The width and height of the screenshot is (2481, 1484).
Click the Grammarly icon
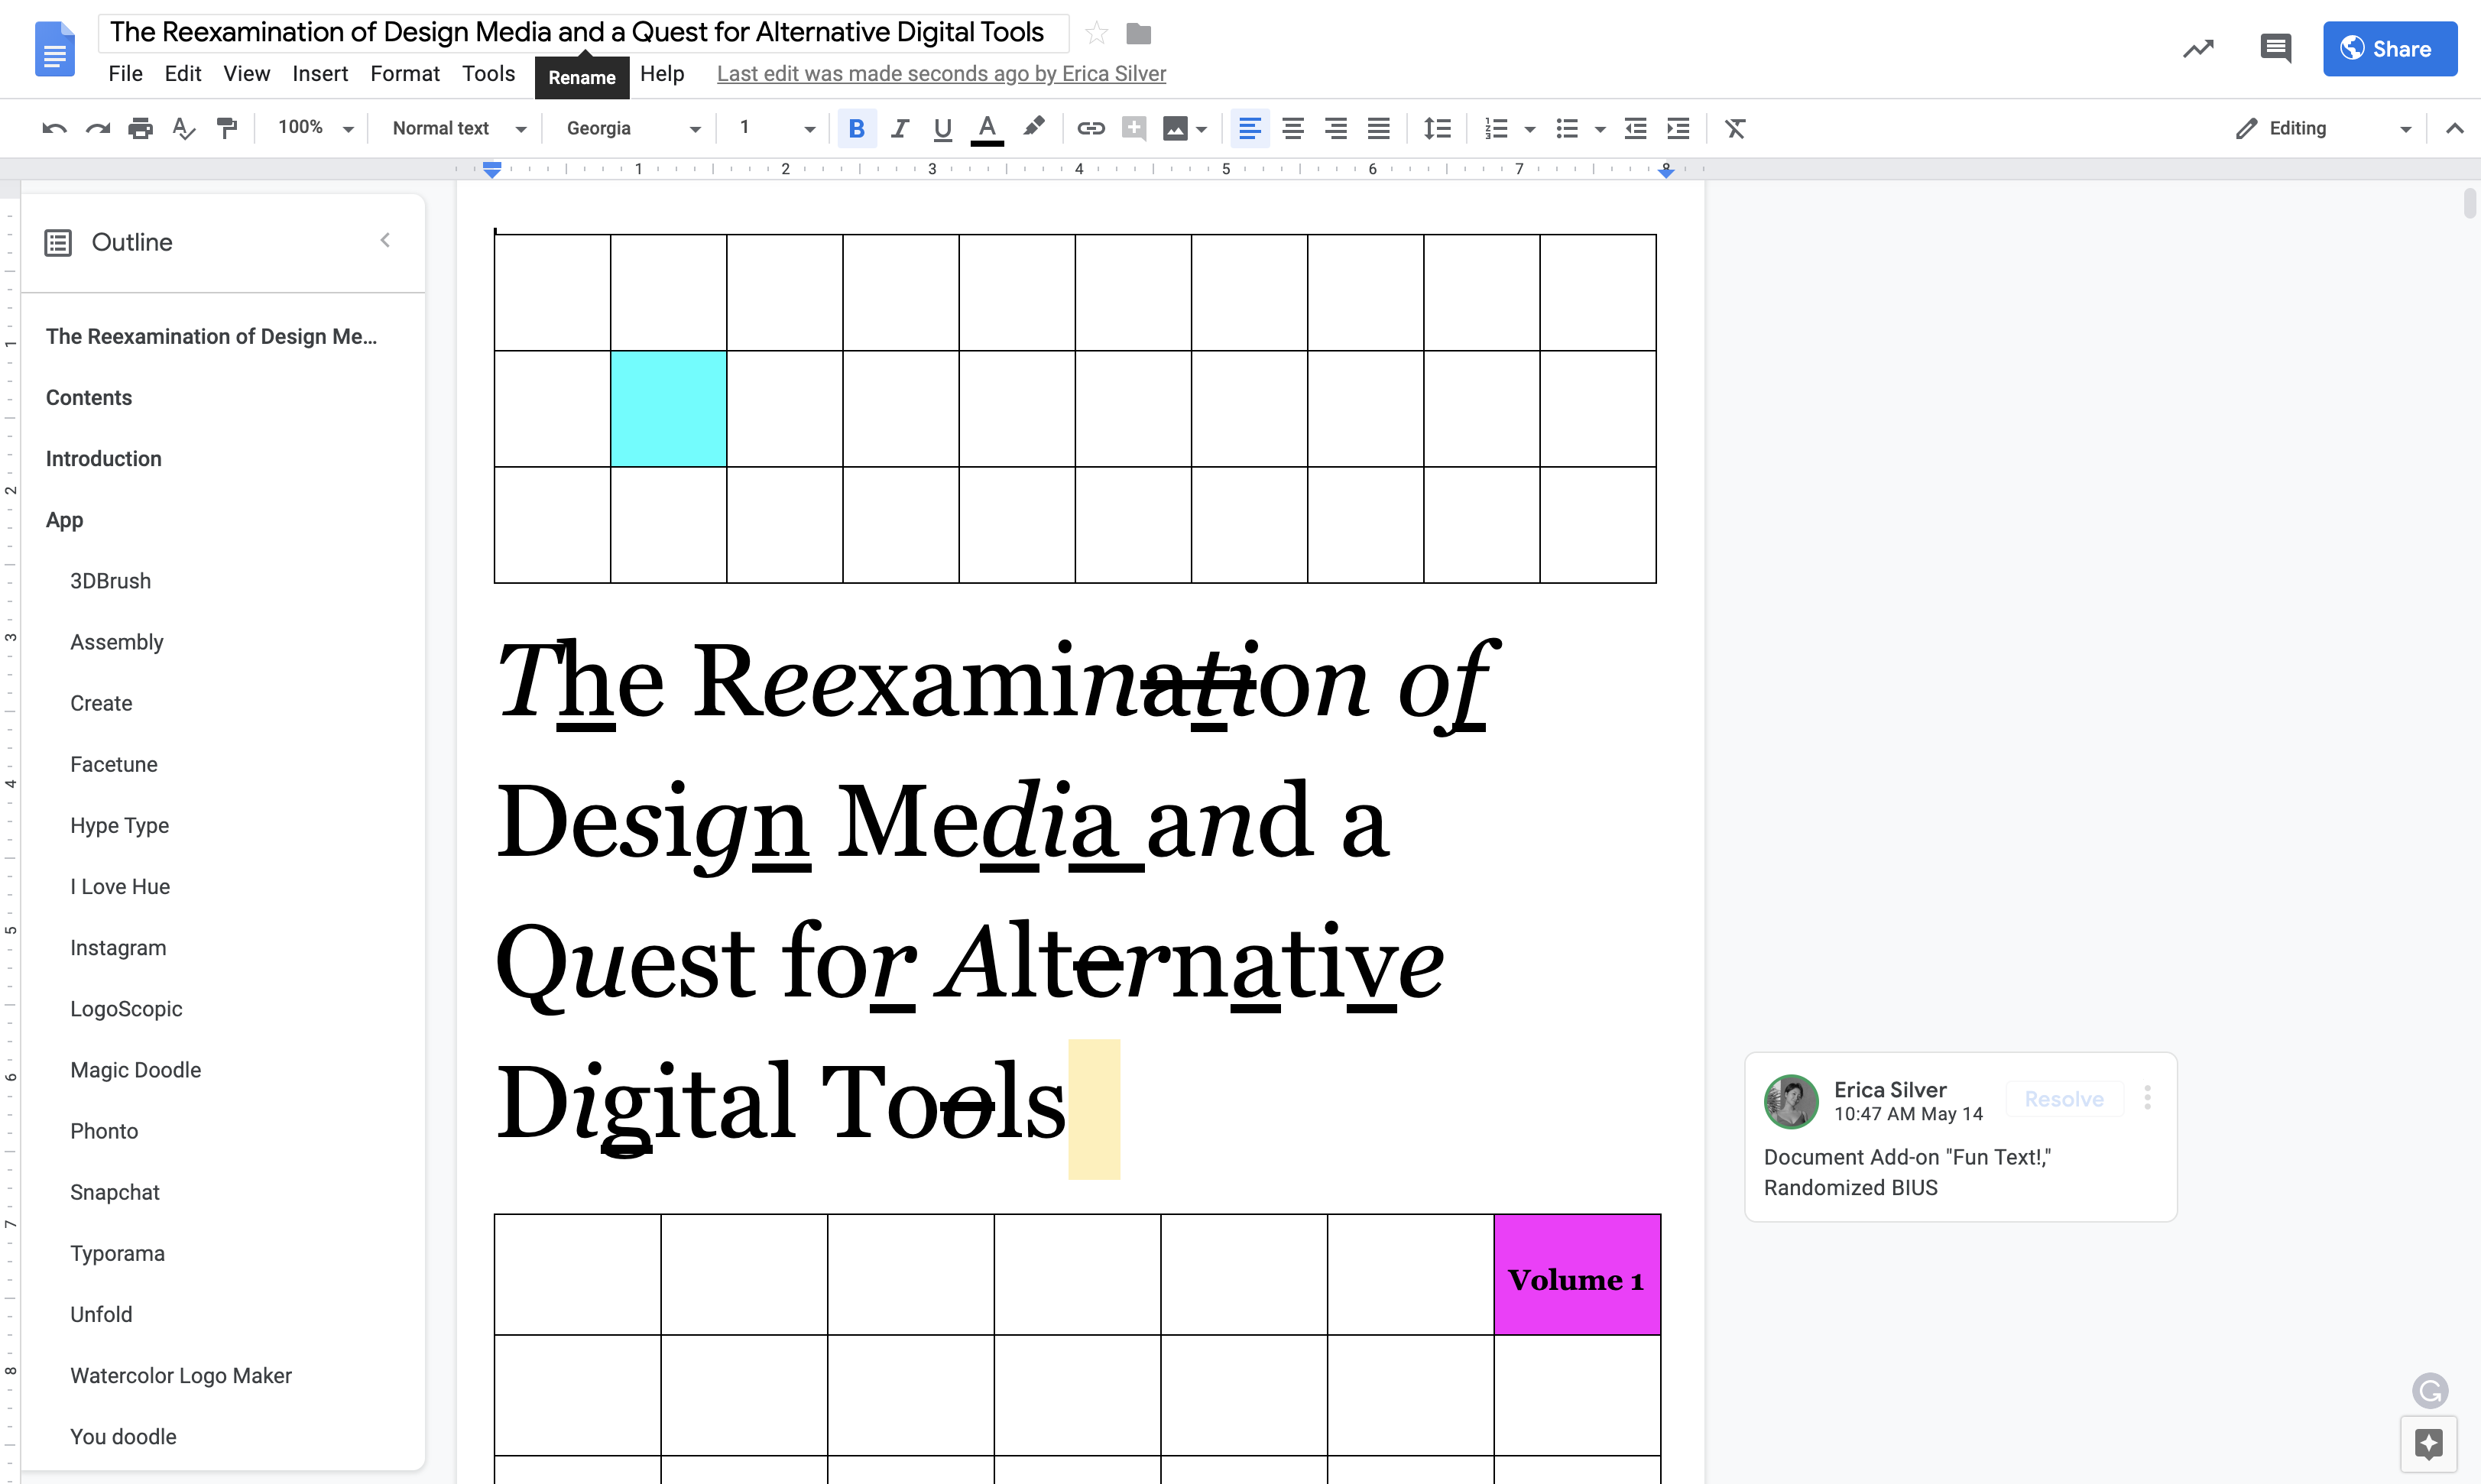(2429, 1390)
